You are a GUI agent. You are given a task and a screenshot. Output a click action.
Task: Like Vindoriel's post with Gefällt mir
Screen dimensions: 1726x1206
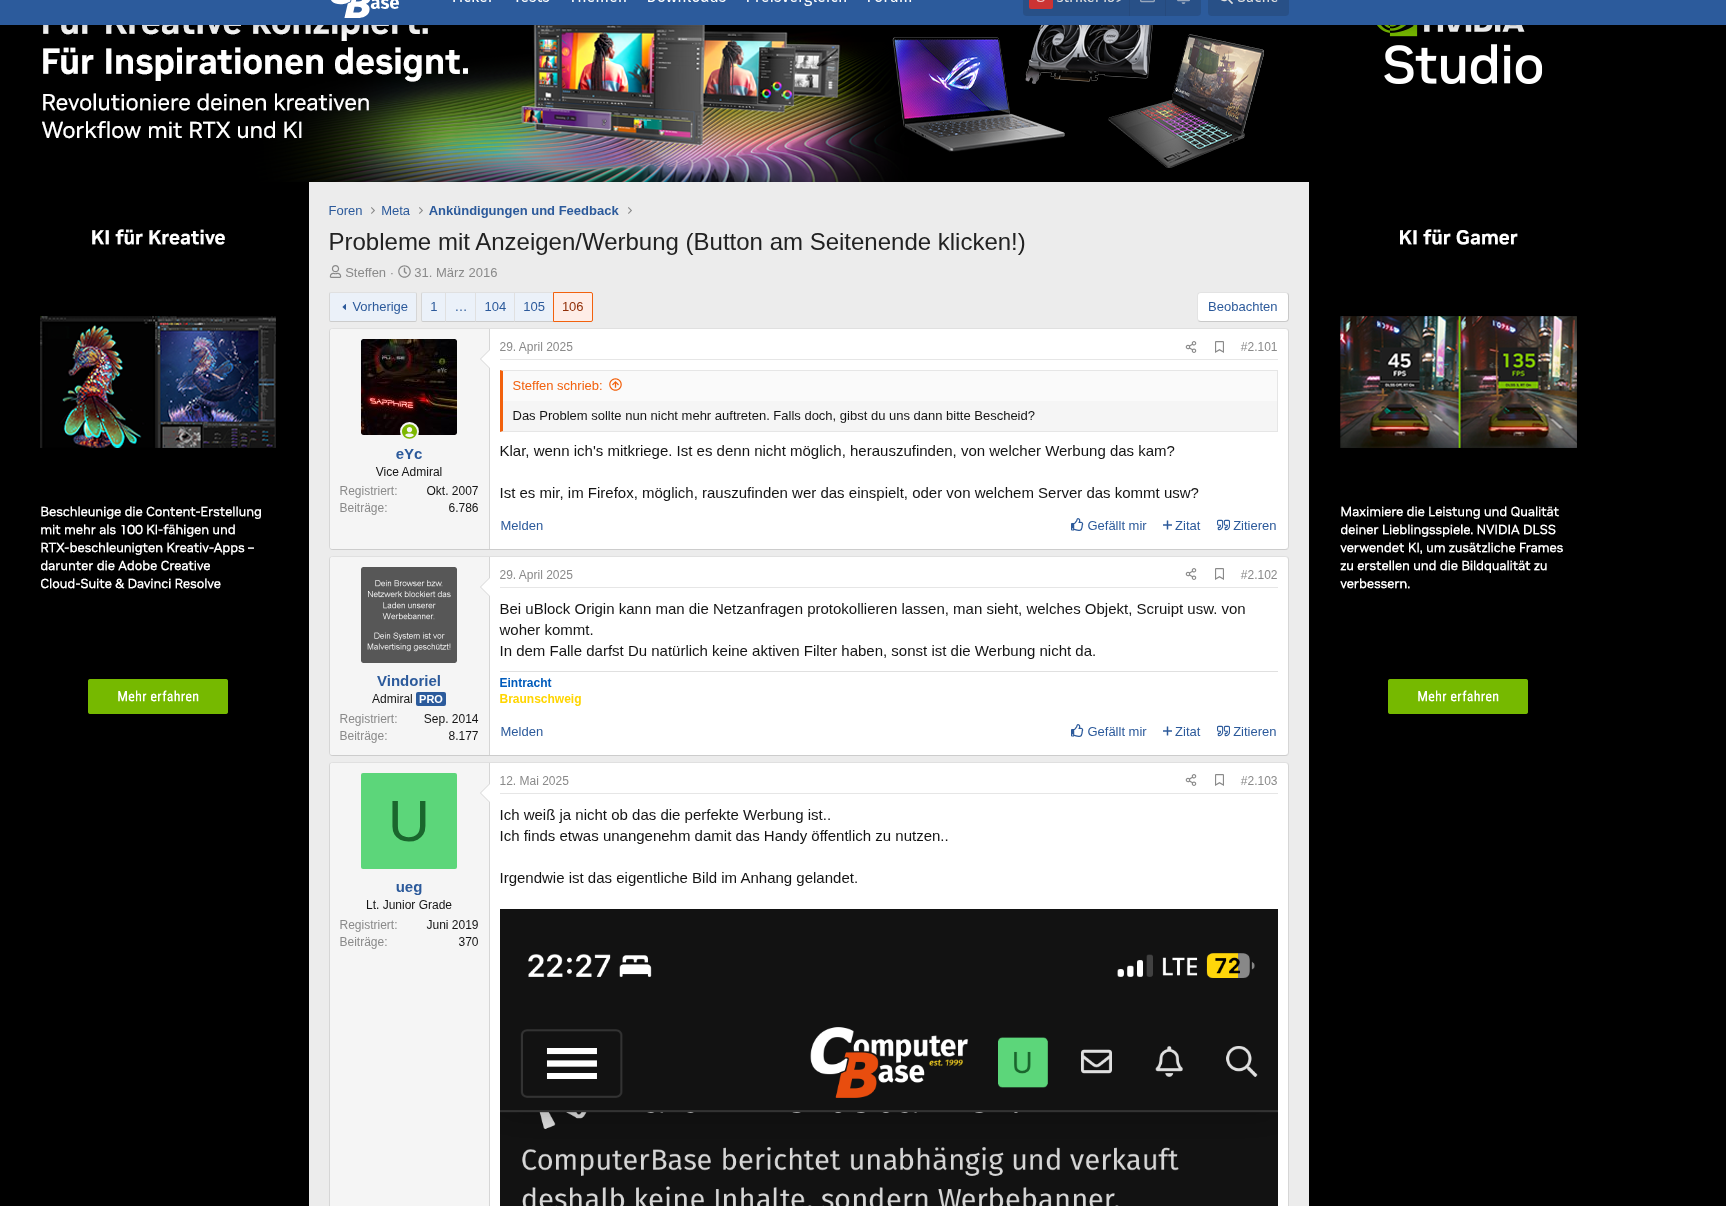click(1108, 732)
